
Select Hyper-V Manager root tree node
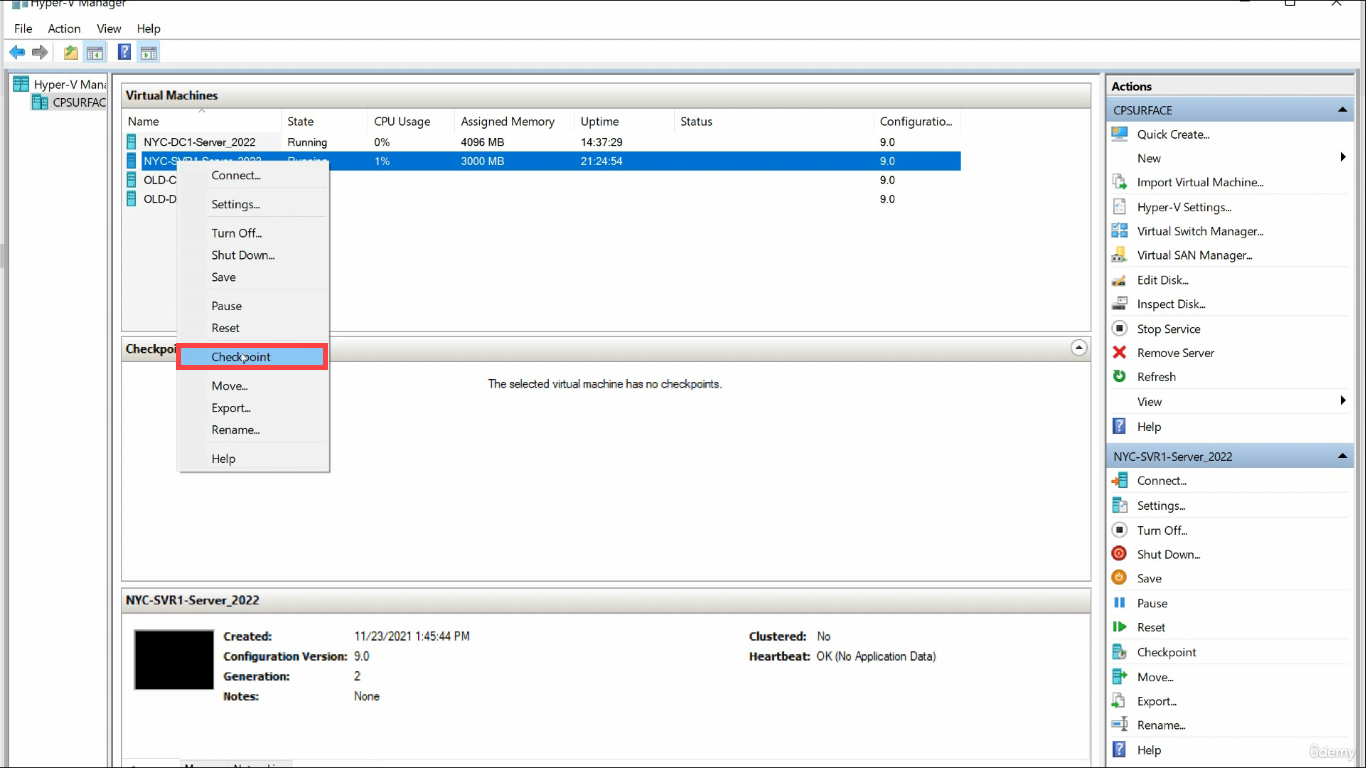[60, 85]
